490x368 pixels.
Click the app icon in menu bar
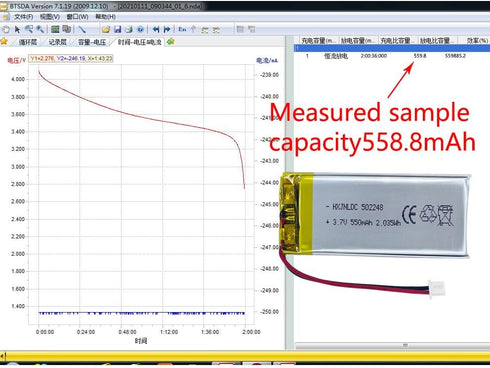click(6, 17)
